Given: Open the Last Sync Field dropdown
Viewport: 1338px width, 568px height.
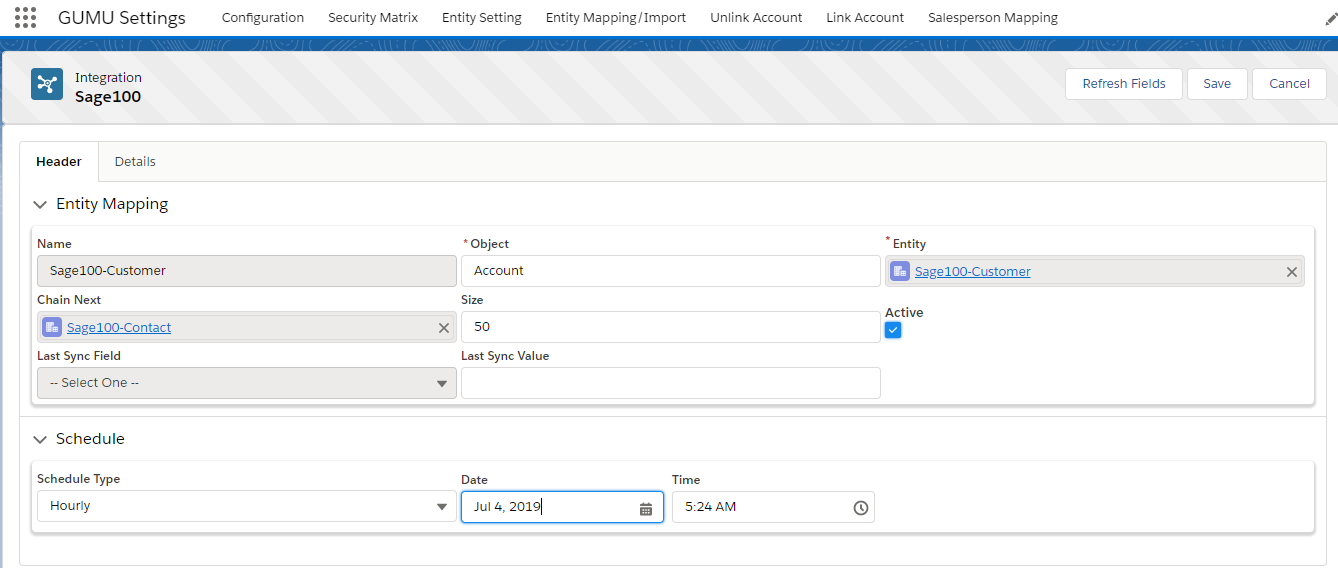Looking at the screenshot, I should pyautogui.click(x=247, y=383).
